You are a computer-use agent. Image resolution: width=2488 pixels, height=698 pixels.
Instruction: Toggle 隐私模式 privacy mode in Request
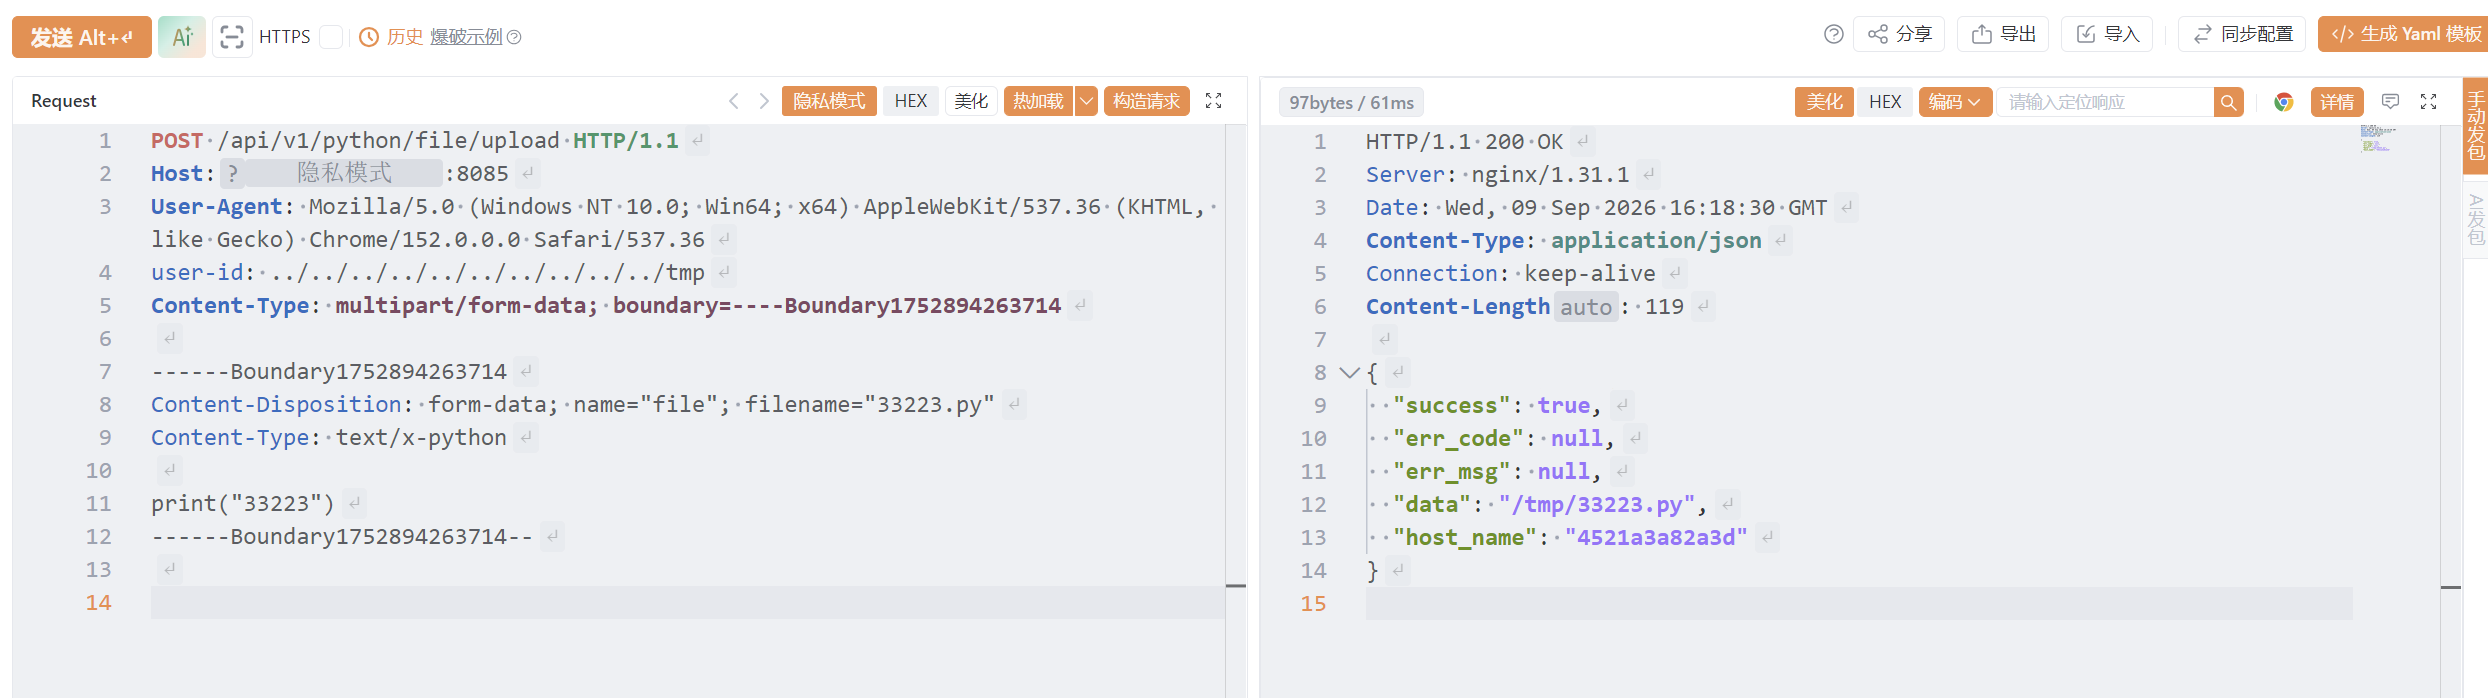point(829,101)
